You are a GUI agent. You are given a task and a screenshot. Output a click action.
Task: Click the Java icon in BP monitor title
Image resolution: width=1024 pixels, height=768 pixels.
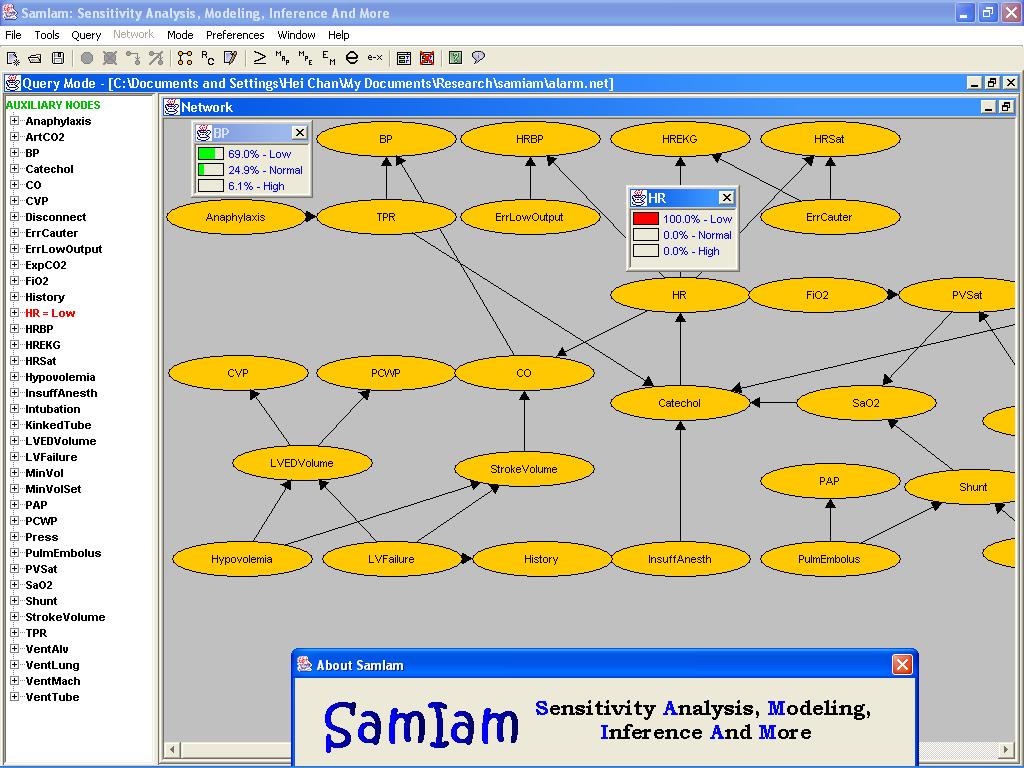pyautogui.click(x=204, y=133)
